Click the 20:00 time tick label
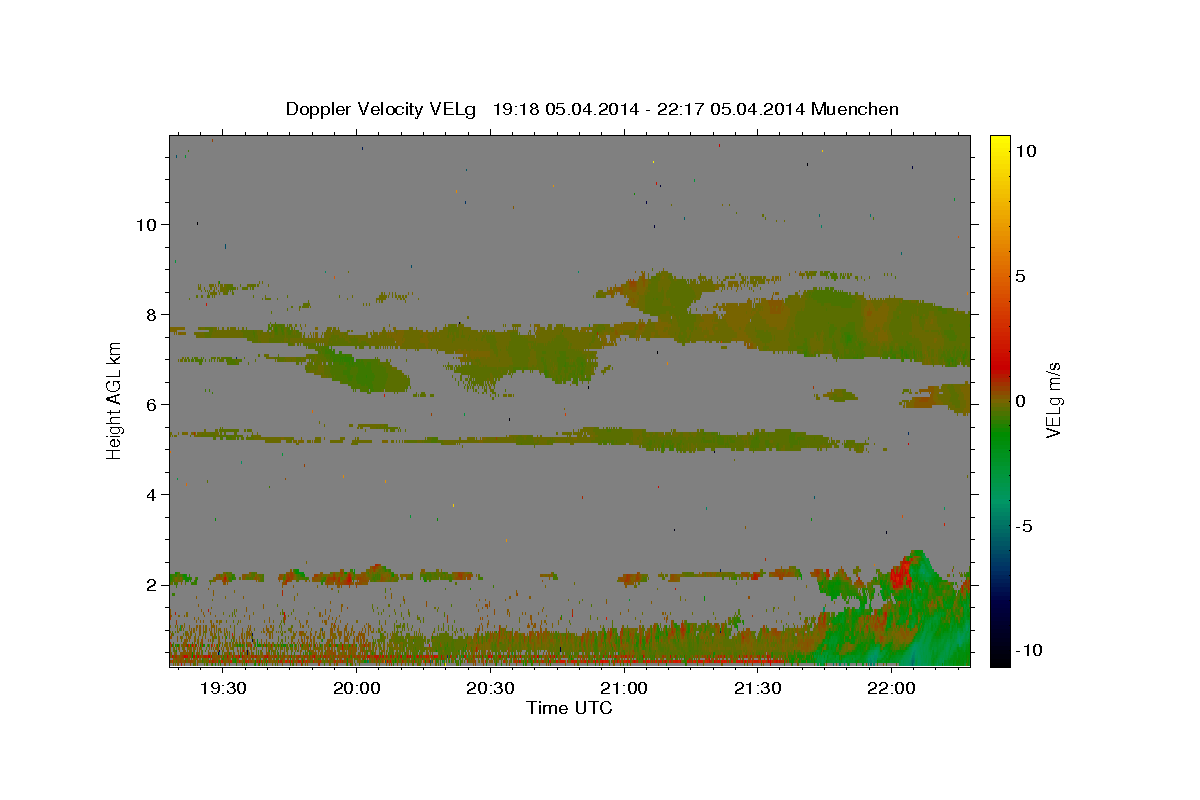This screenshot has height=800, width=1200. point(356,689)
